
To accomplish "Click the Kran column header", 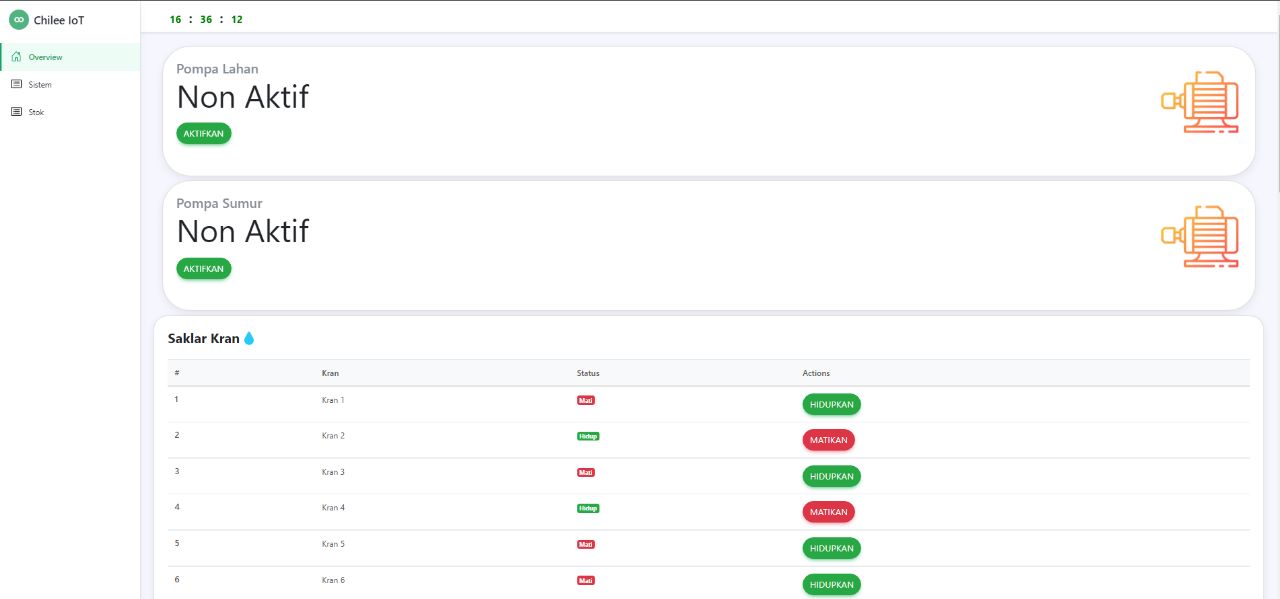I will pos(330,373).
